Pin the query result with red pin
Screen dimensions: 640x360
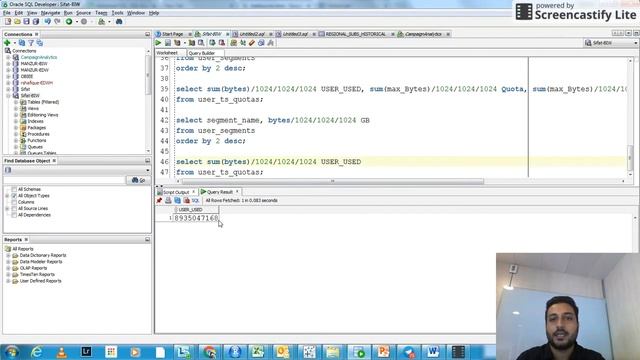[x=159, y=200]
